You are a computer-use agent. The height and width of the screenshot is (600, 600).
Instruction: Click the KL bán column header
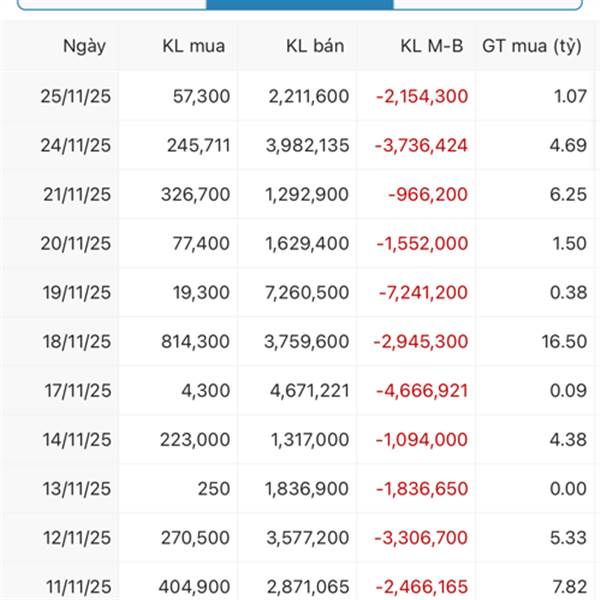[x=314, y=46]
